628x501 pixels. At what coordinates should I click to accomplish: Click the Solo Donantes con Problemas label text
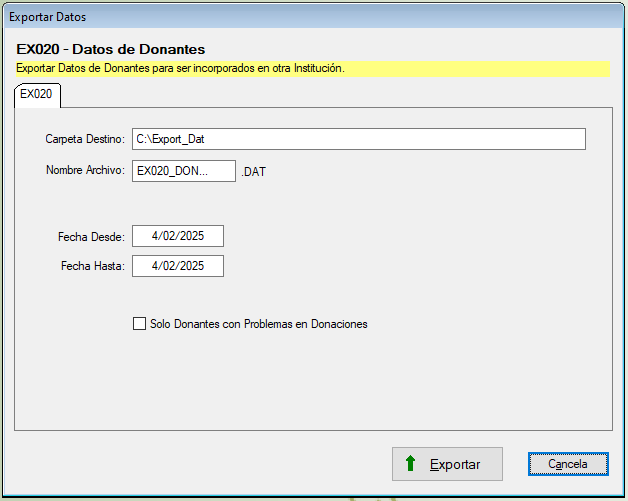click(x=258, y=324)
